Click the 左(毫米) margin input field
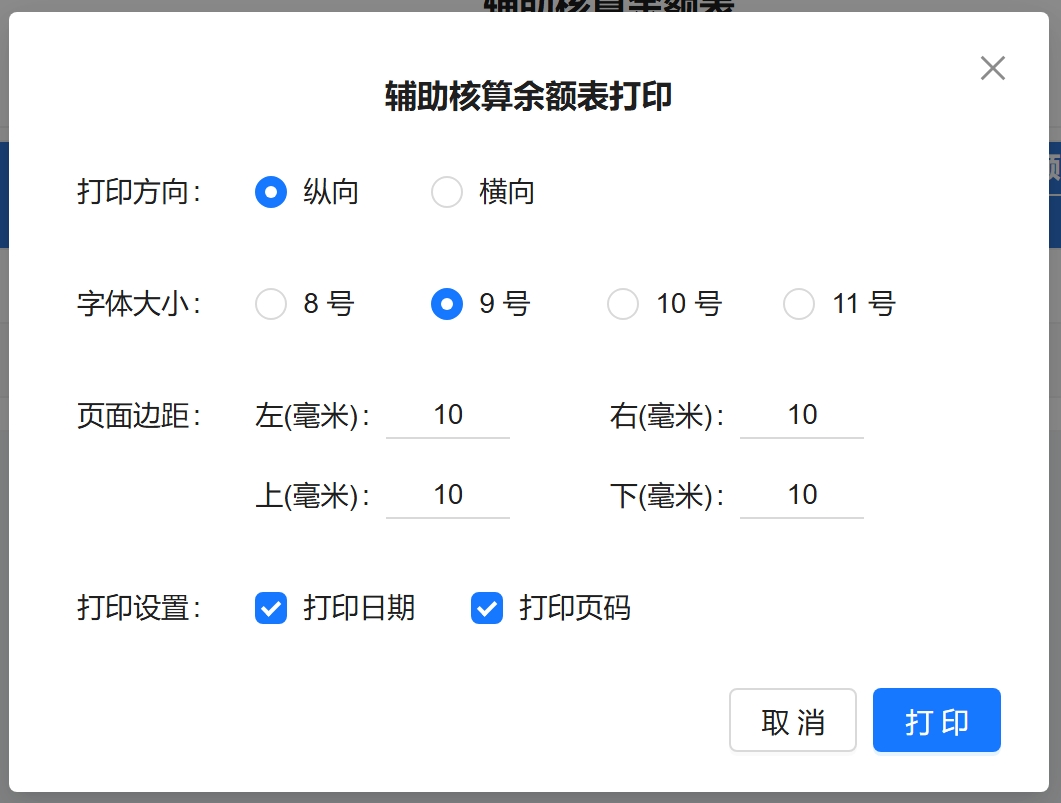 (448, 416)
